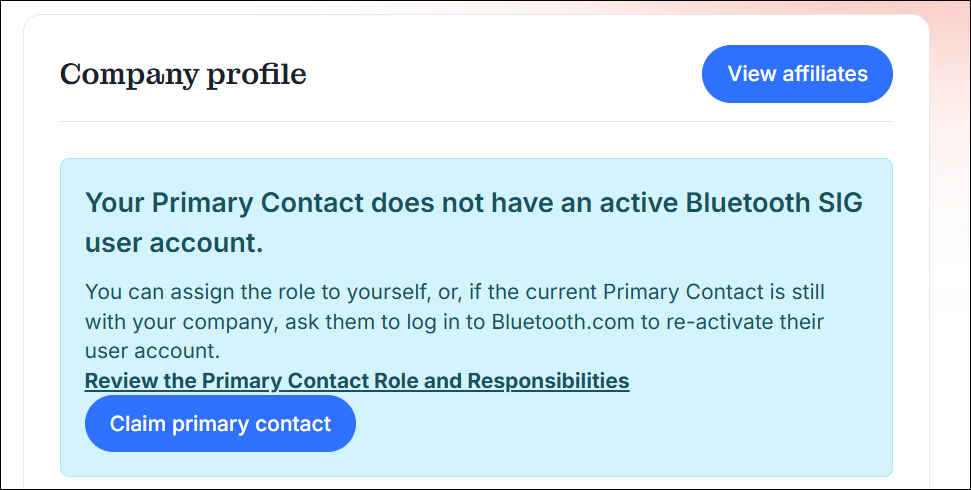Click 'with your company' in the notice text

click(x=160, y=323)
